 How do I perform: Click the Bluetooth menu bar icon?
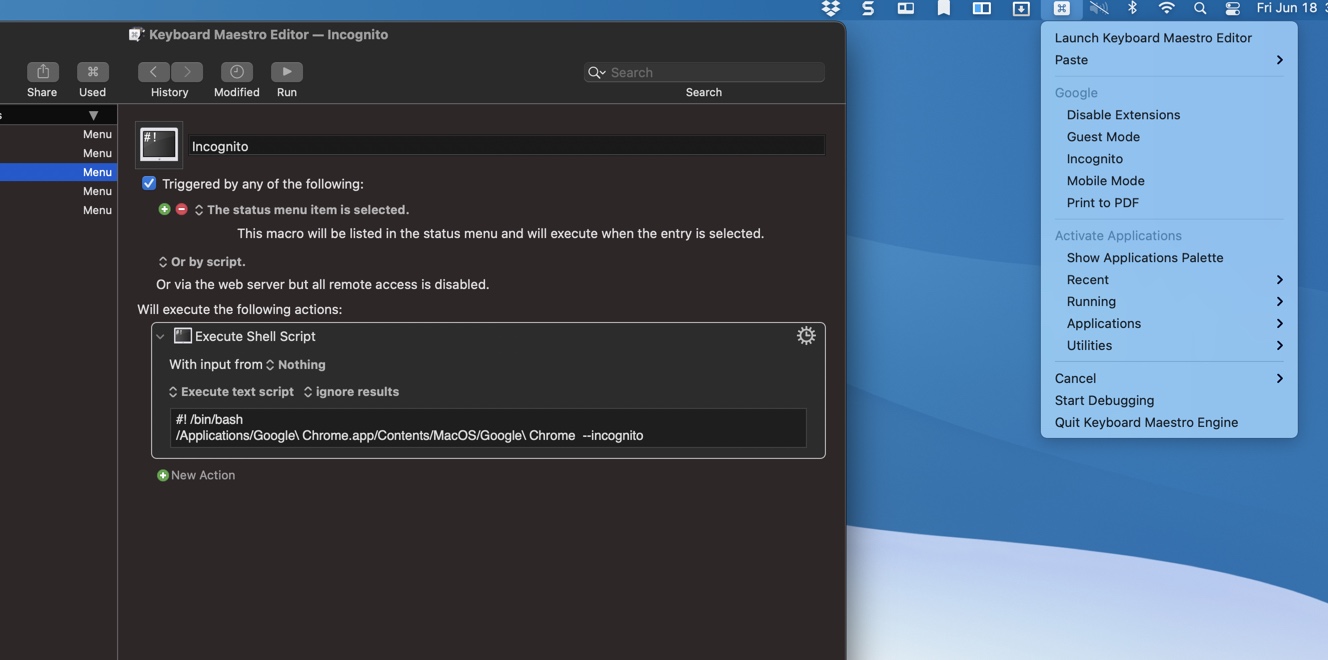(x=1132, y=8)
